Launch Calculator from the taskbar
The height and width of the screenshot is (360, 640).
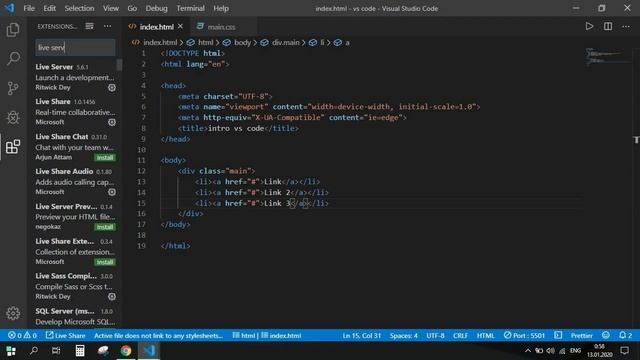tap(80, 351)
